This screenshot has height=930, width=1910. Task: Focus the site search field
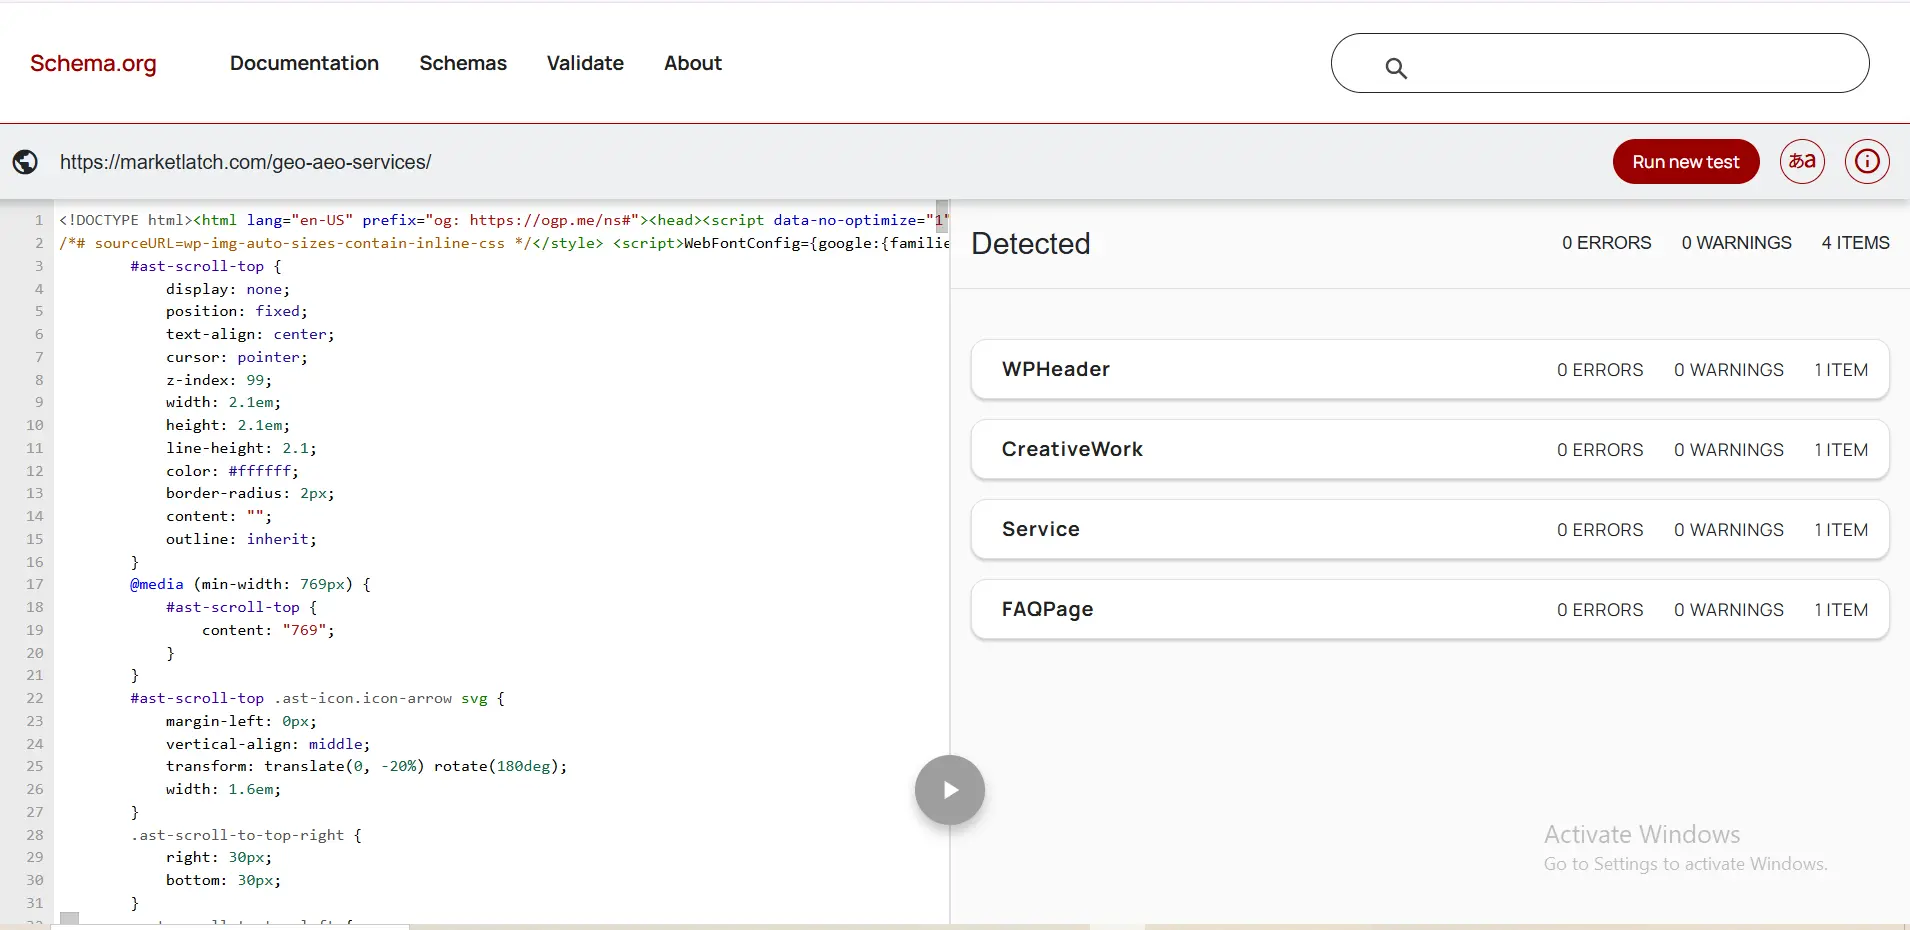pyautogui.click(x=1600, y=63)
